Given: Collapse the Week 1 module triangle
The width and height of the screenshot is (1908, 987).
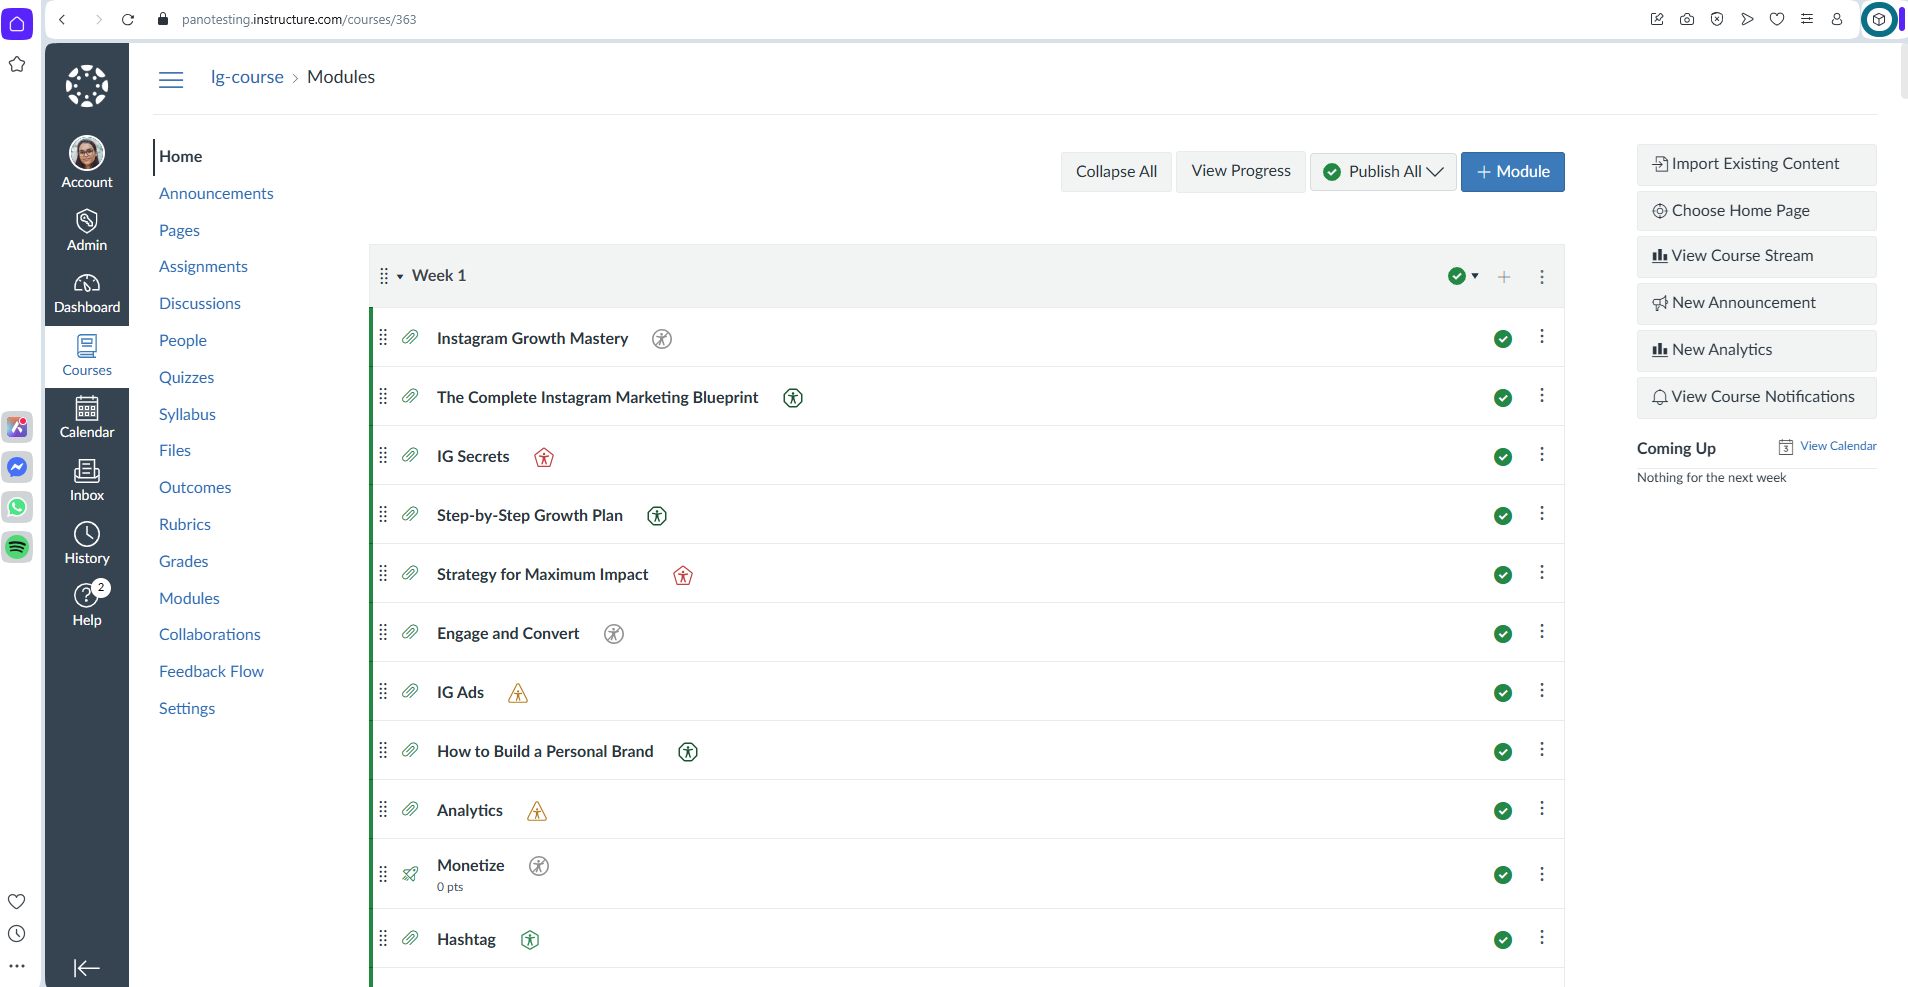Looking at the screenshot, I should (x=400, y=277).
